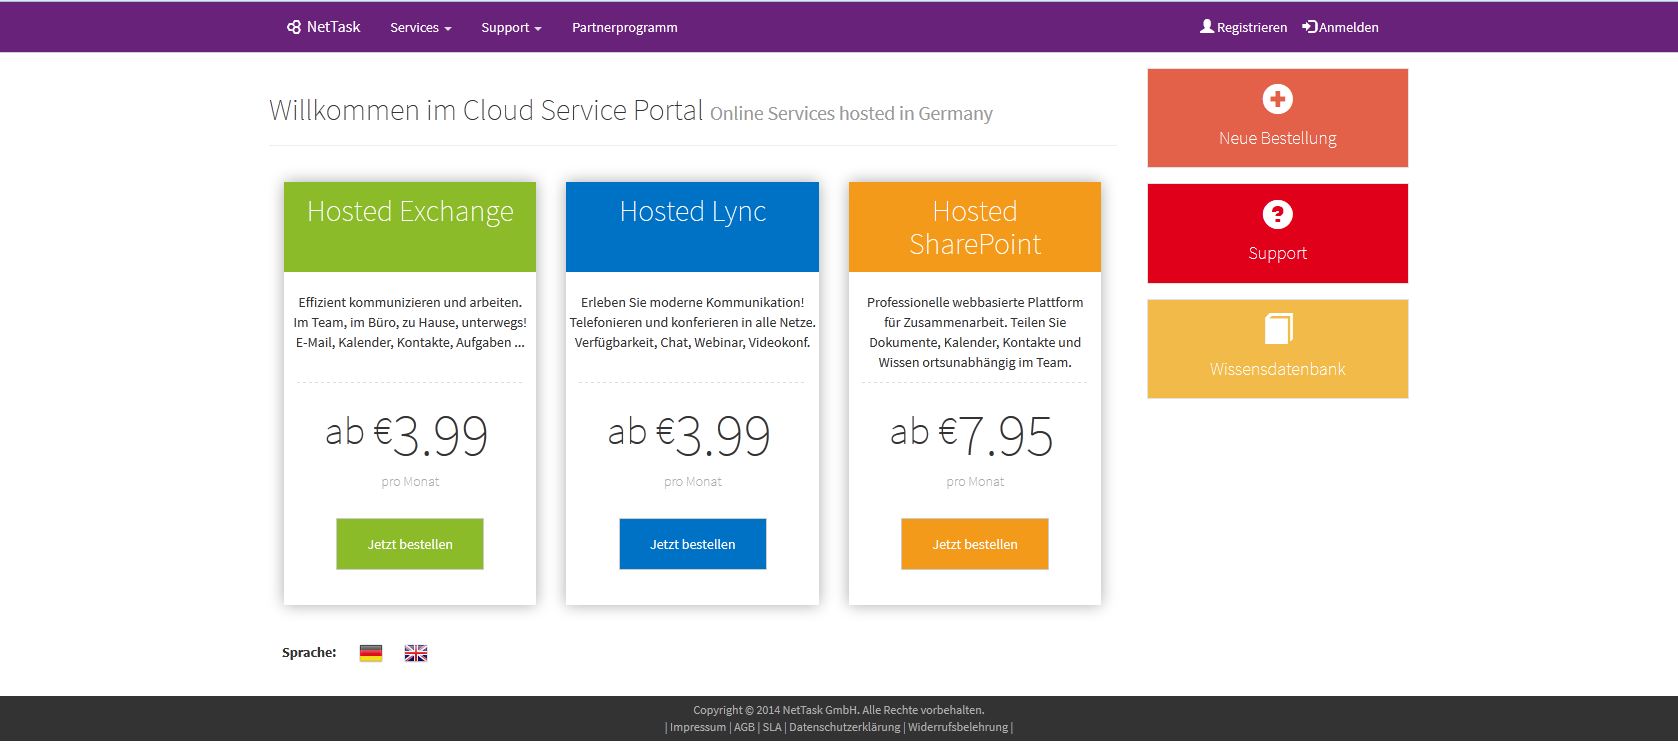The height and width of the screenshot is (744, 1678).
Task: Select the Hosted SharePoint card header
Action: 975,227
